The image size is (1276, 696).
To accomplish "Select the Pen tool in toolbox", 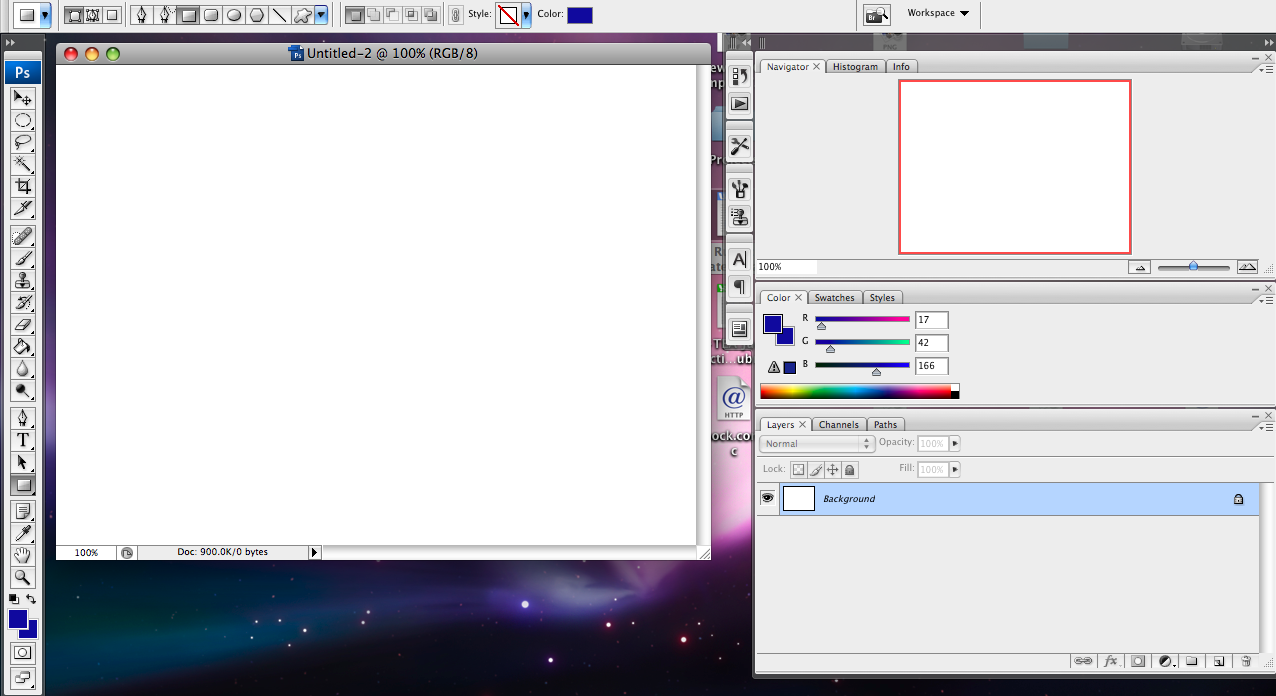I will [22, 418].
